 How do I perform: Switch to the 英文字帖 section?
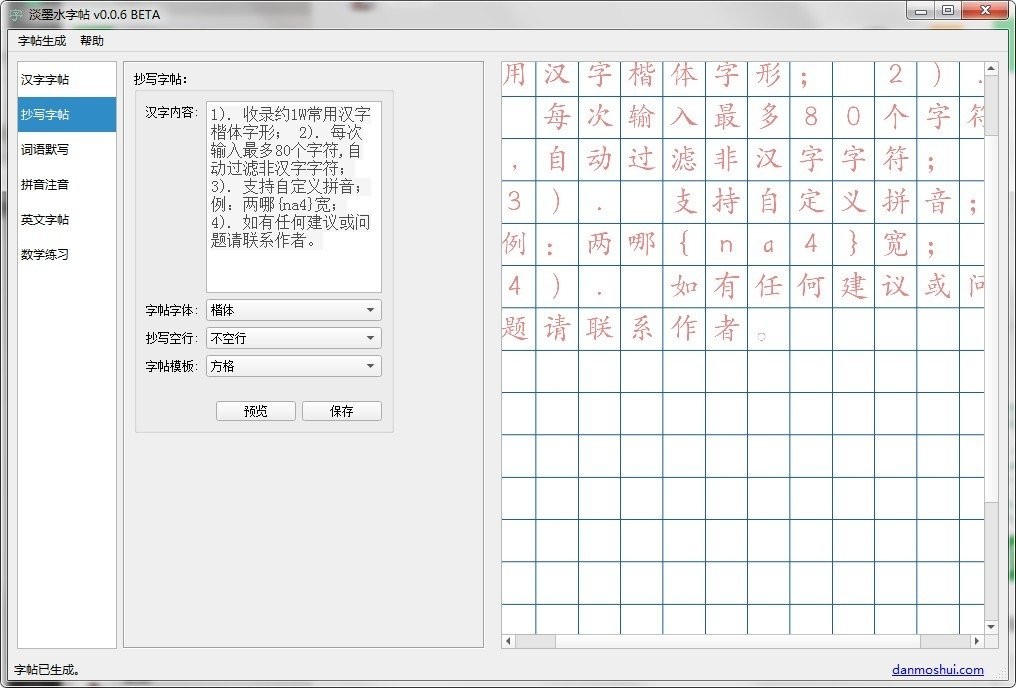coord(47,219)
